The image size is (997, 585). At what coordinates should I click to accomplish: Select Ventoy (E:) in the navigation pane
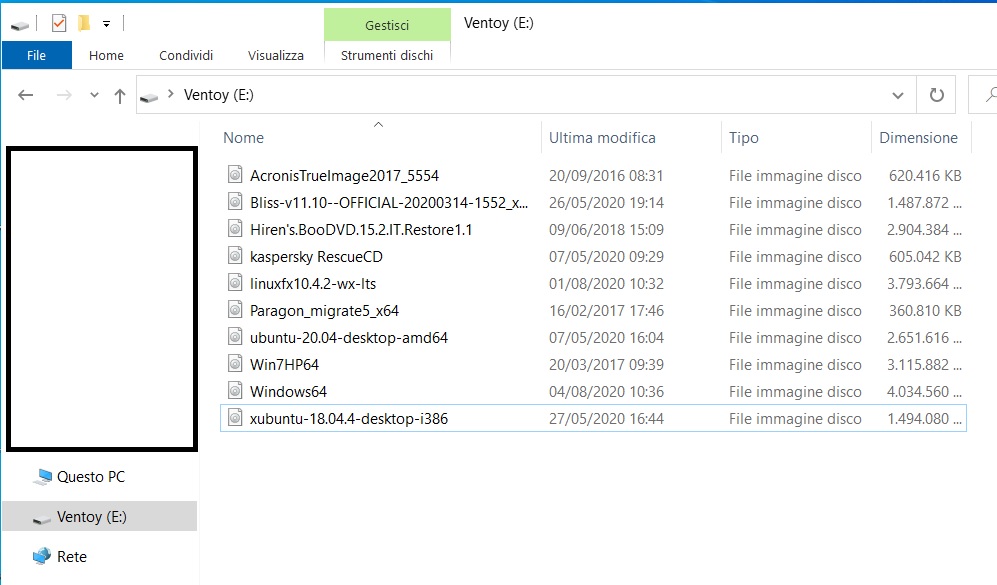tap(92, 517)
